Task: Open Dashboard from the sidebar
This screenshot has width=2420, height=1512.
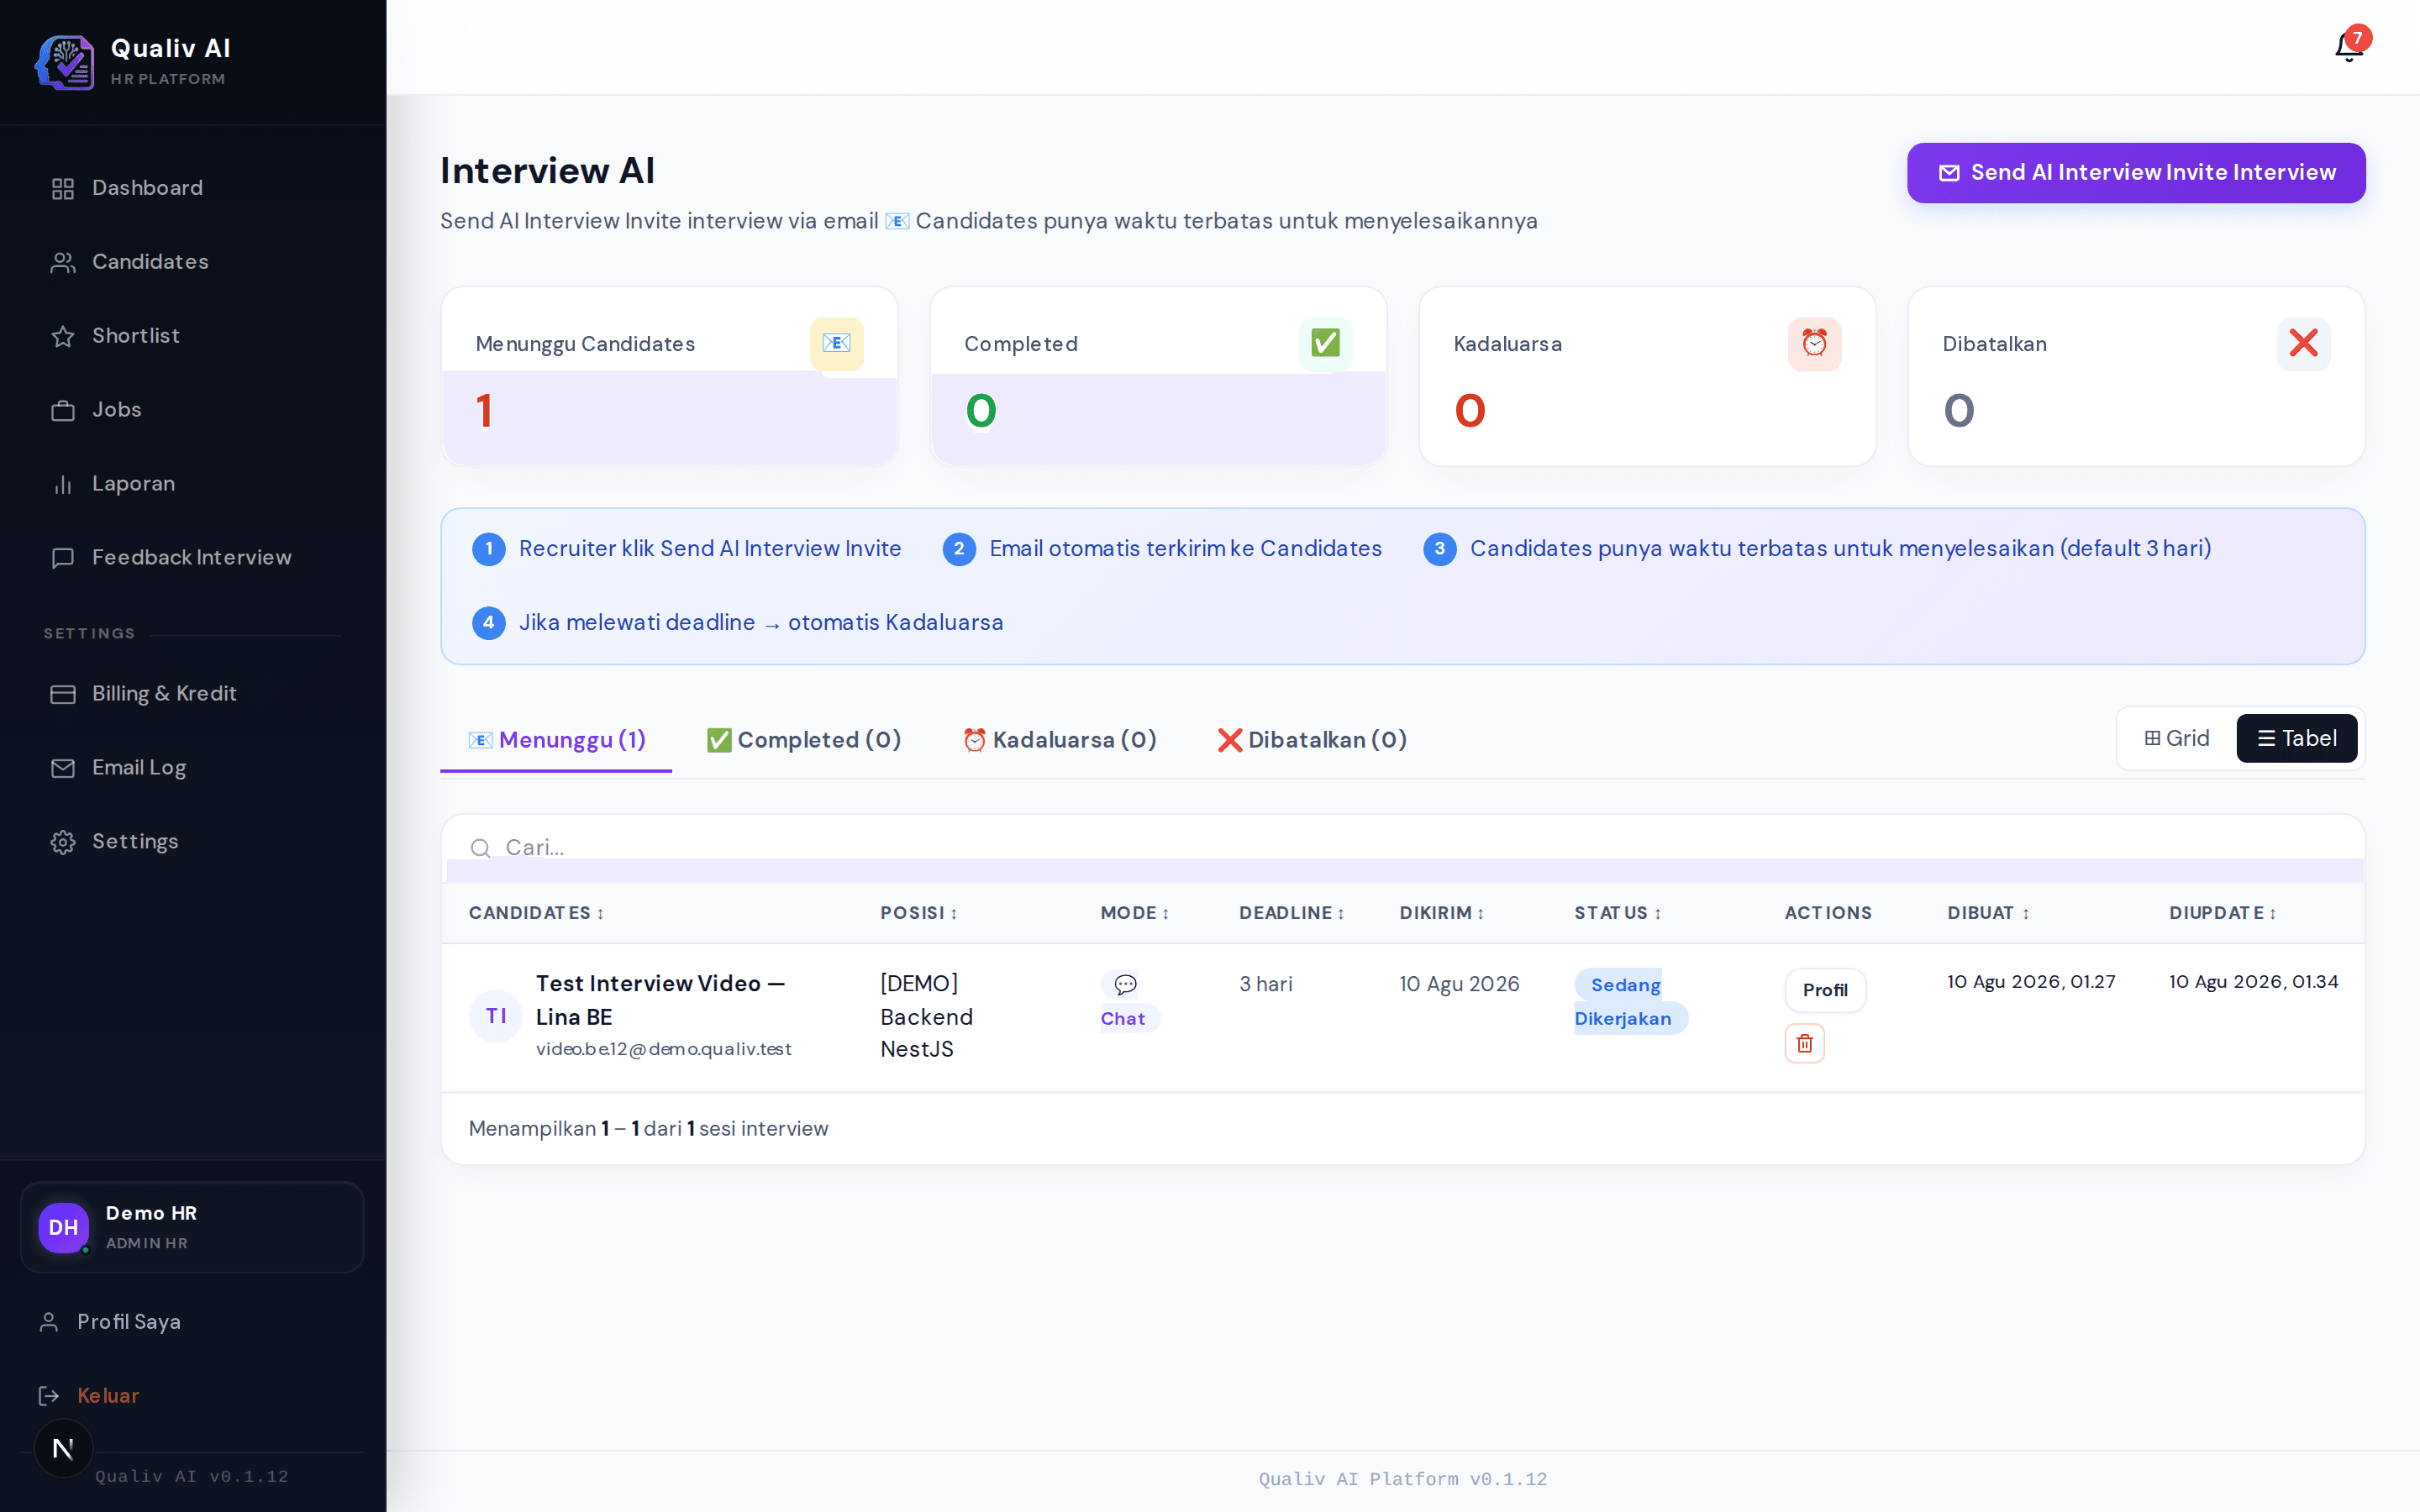Action: coord(193,188)
